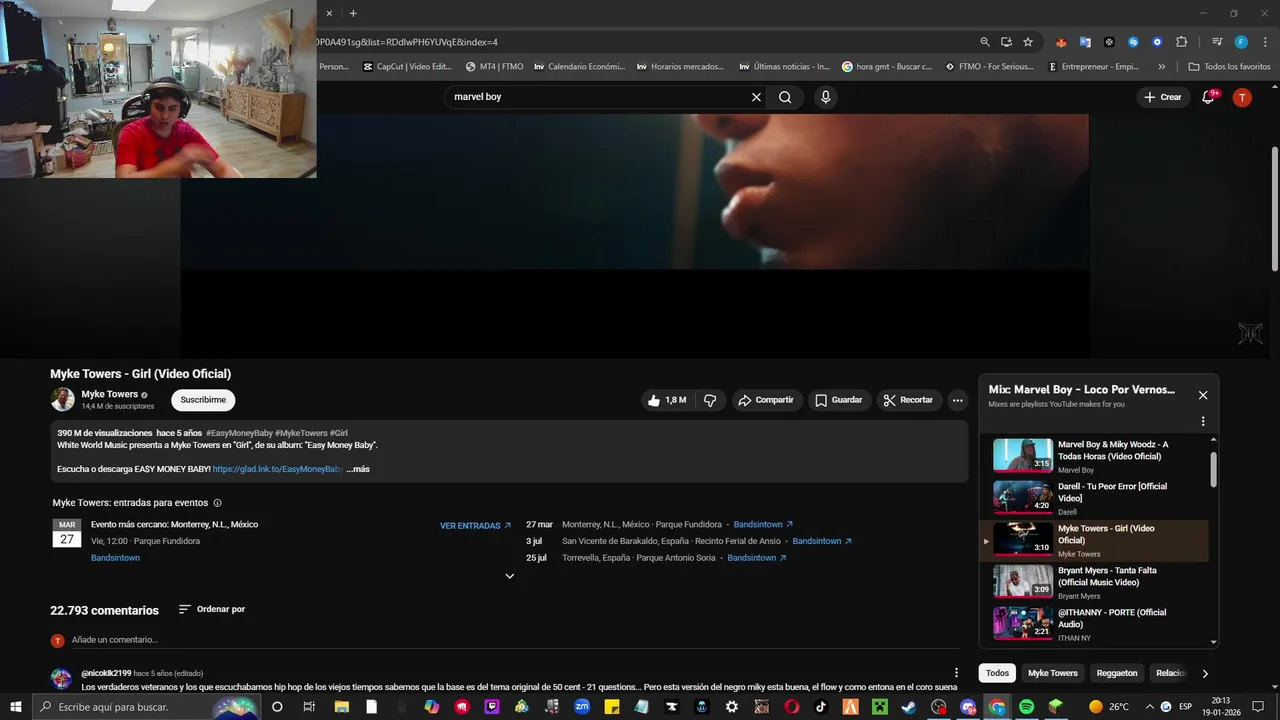Open Opera browser from the taskbar
This screenshot has height=720, width=1280.
point(792,707)
